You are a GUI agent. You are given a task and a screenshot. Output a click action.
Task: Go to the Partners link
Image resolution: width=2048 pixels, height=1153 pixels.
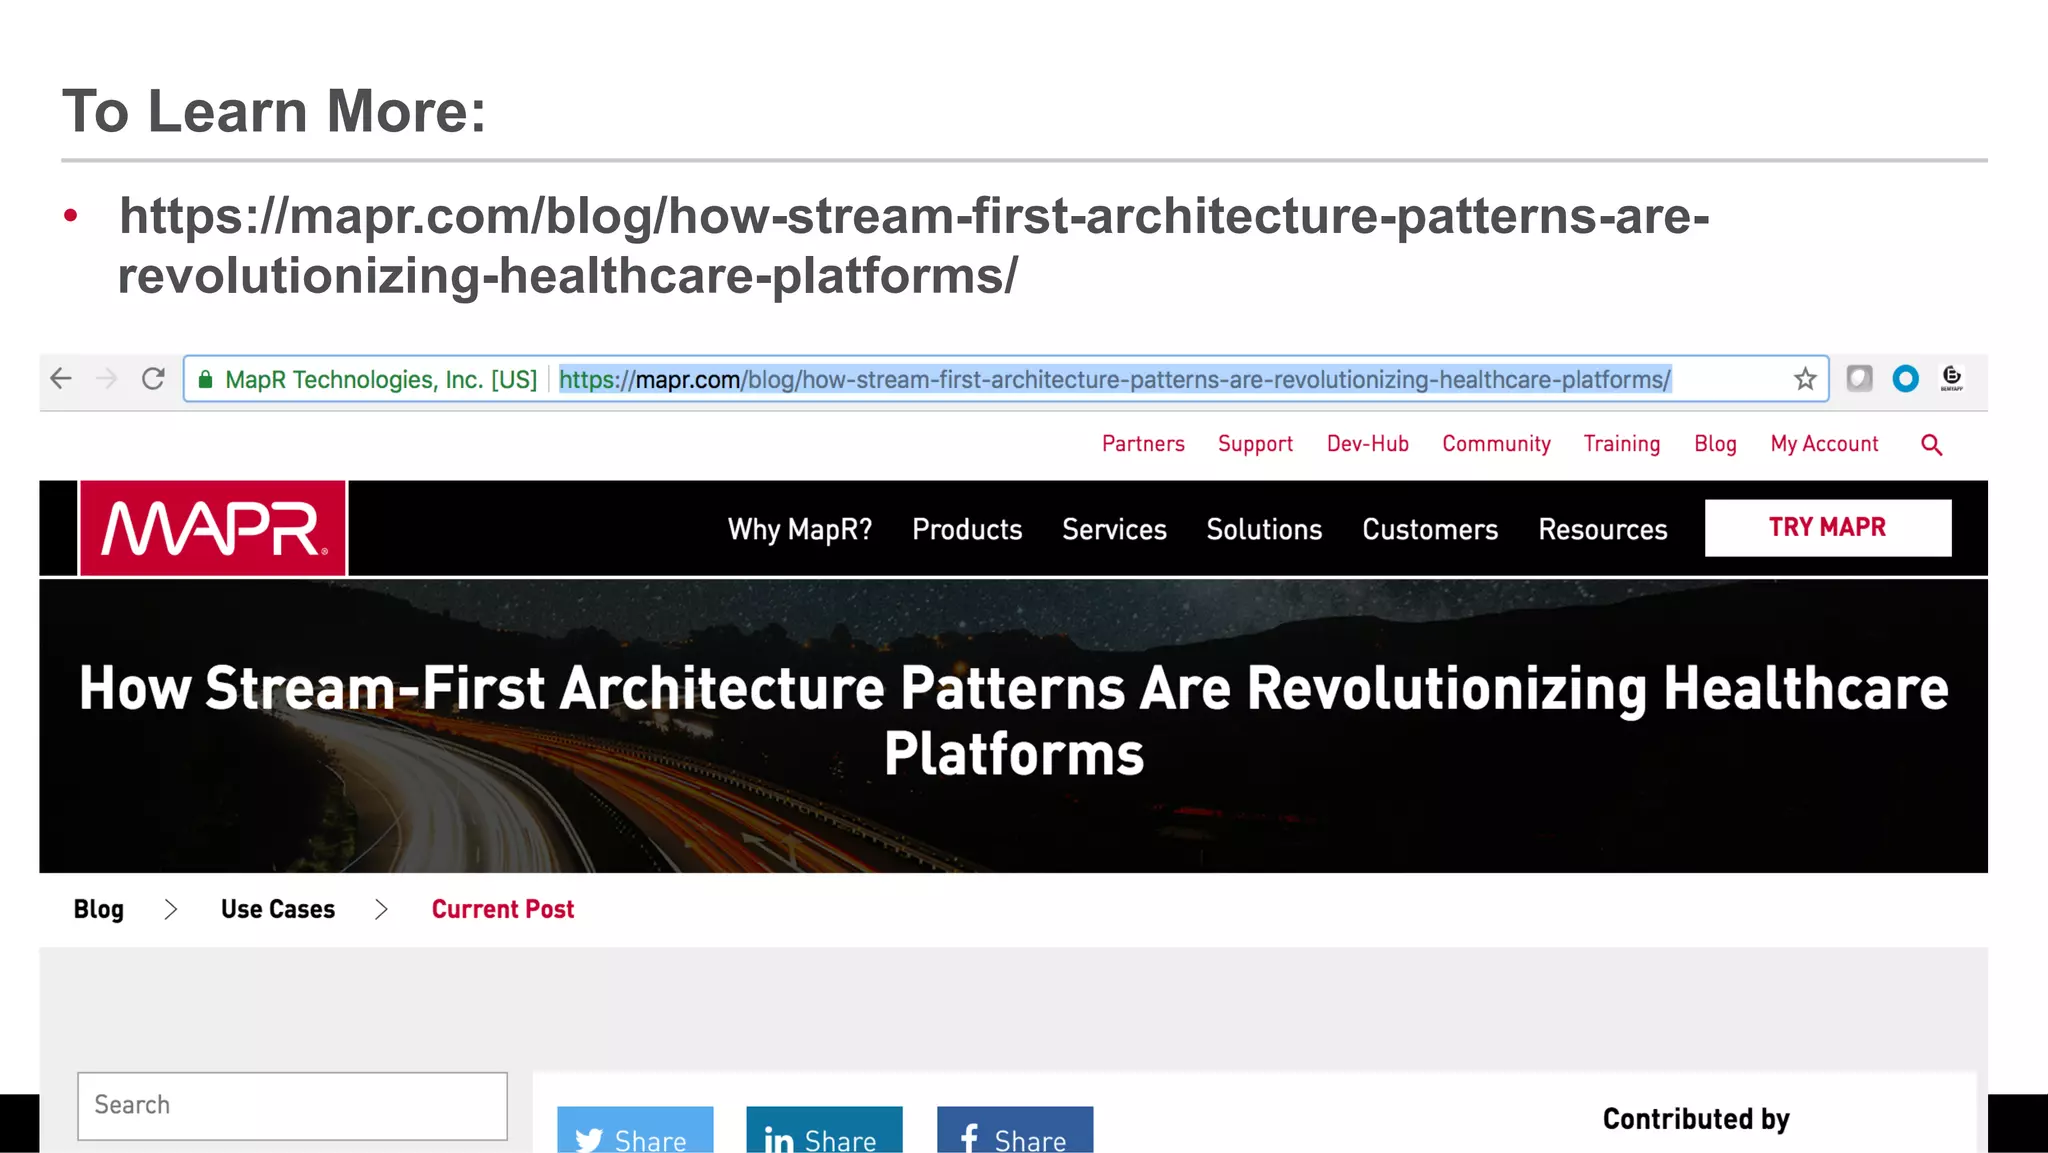pyautogui.click(x=1143, y=444)
